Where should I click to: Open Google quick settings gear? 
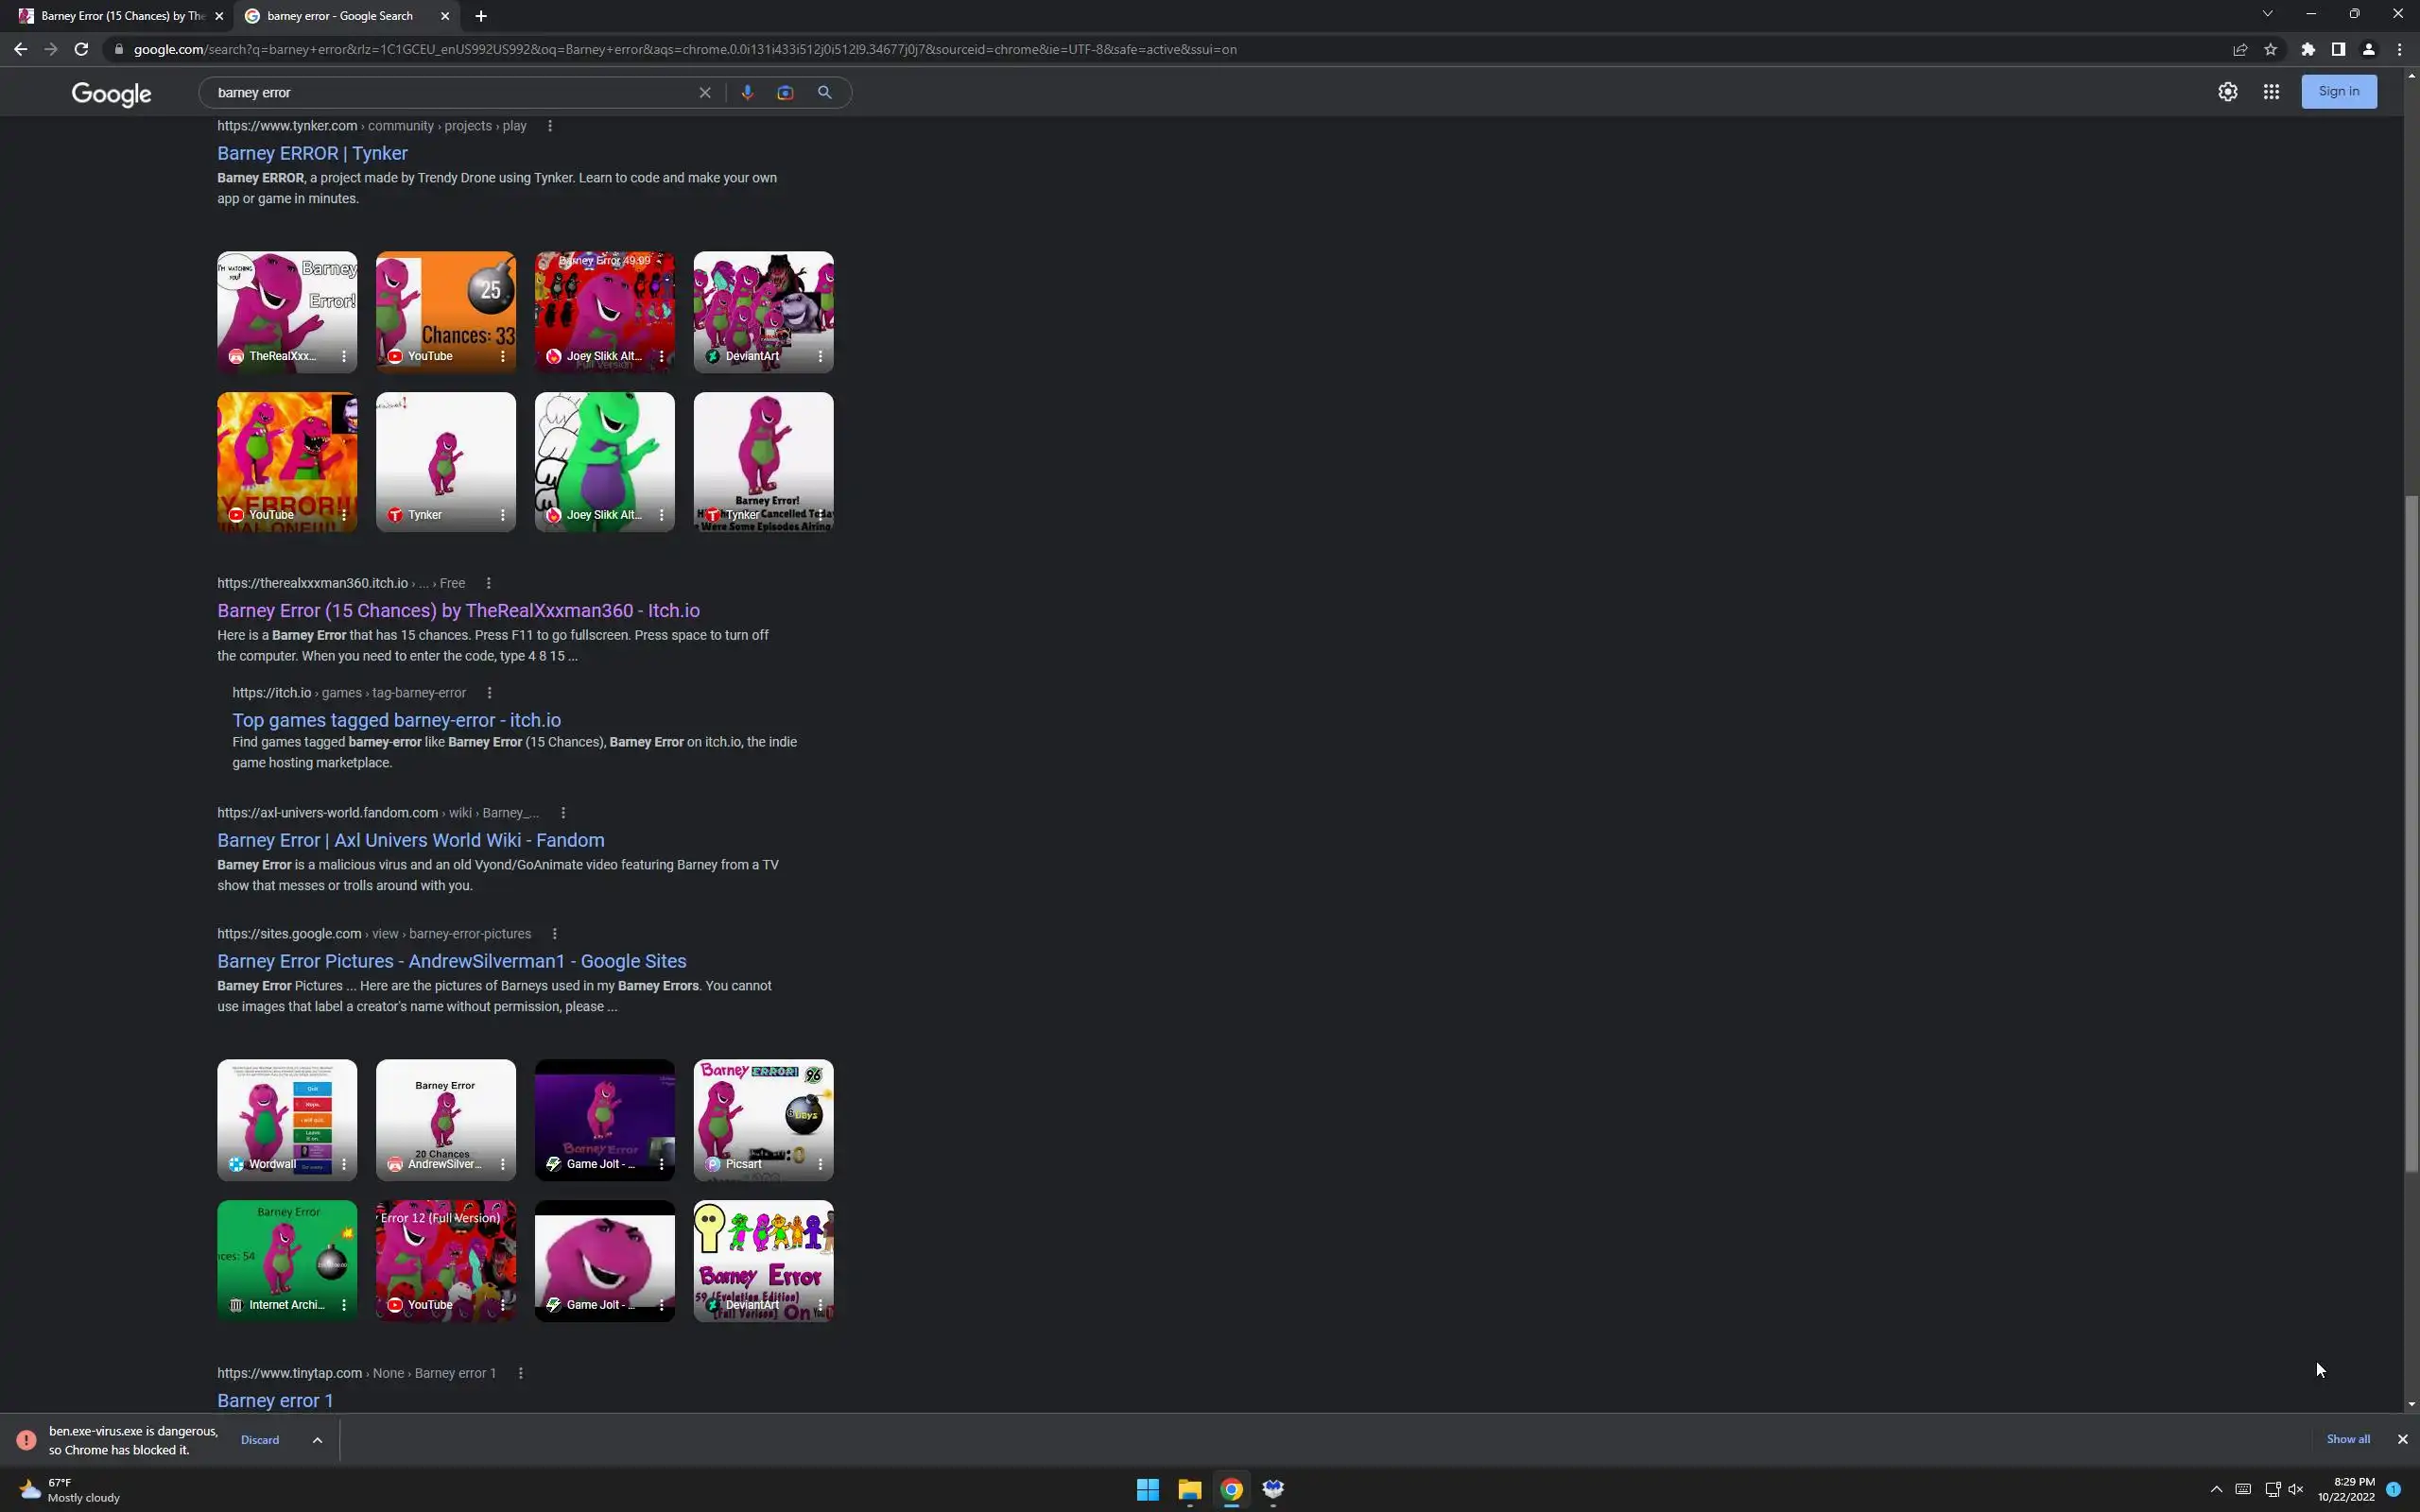click(2227, 92)
